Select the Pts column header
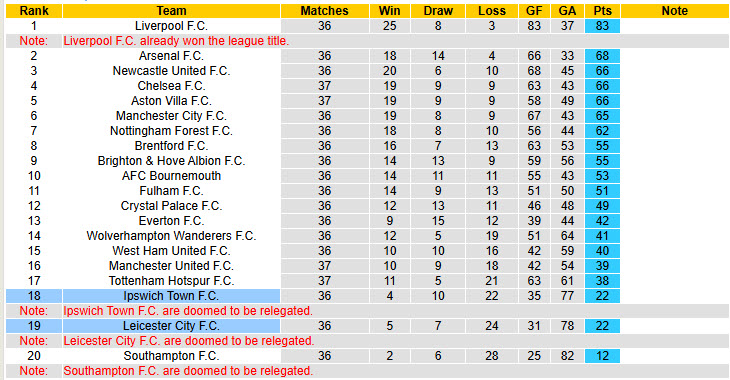Image resolution: width=730 pixels, height=380 pixels. point(602,11)
